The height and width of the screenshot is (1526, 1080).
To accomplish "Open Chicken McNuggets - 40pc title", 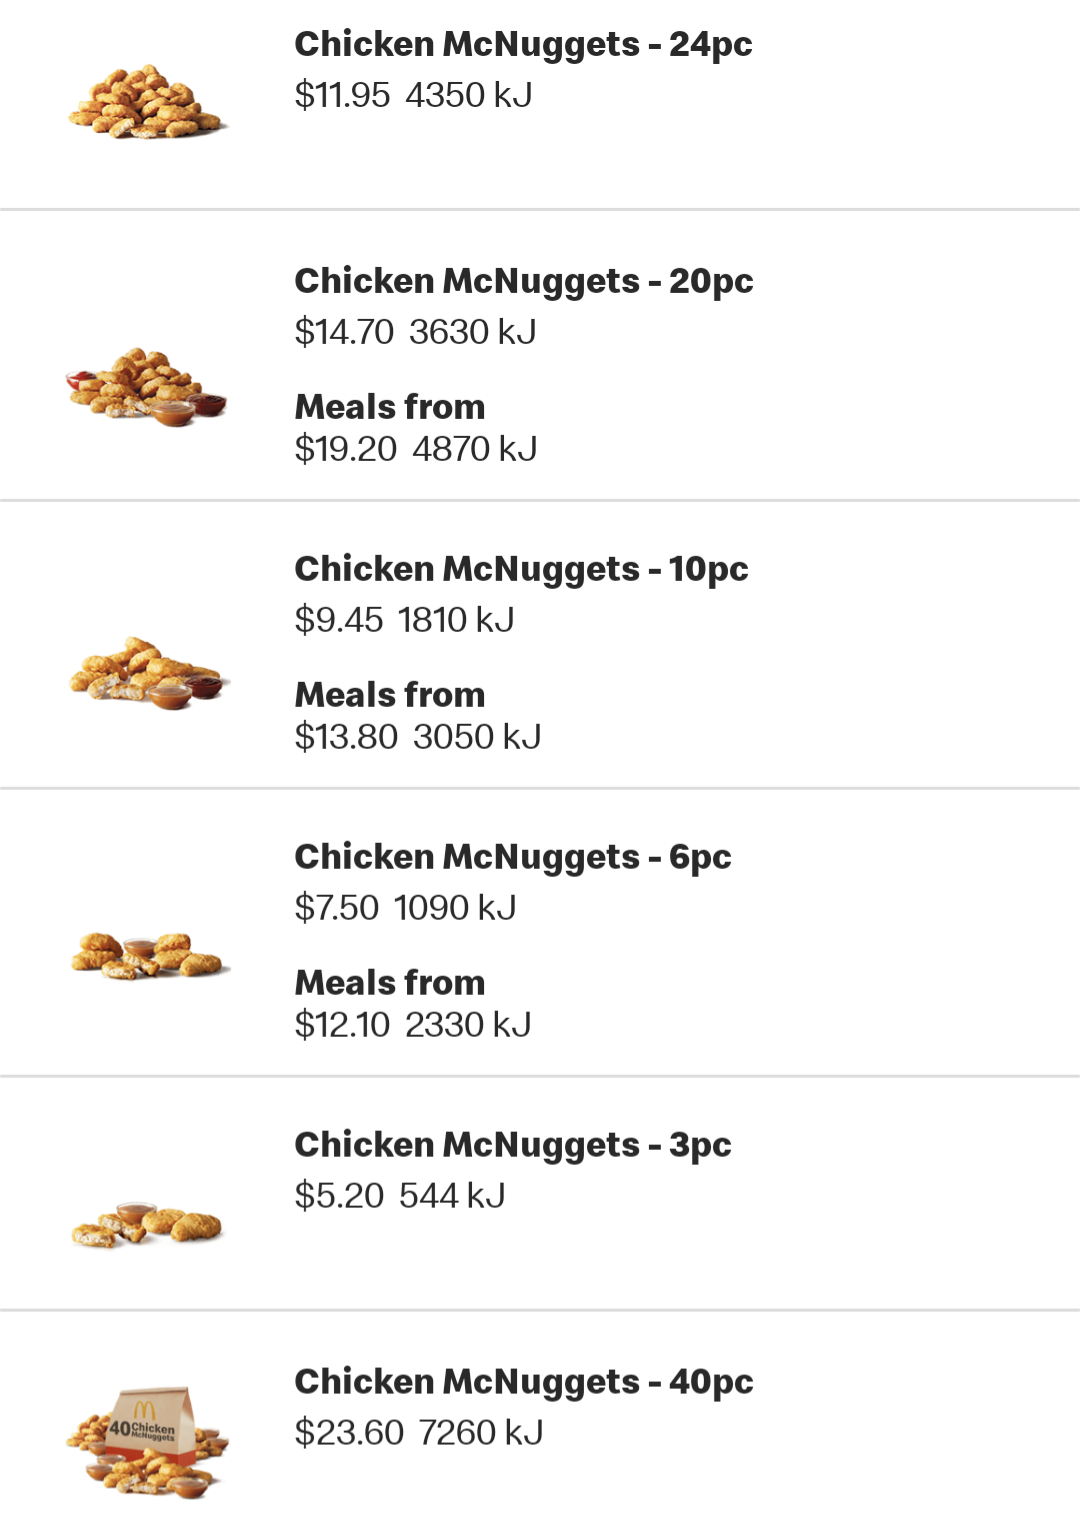I will (x=524, y=1382).
